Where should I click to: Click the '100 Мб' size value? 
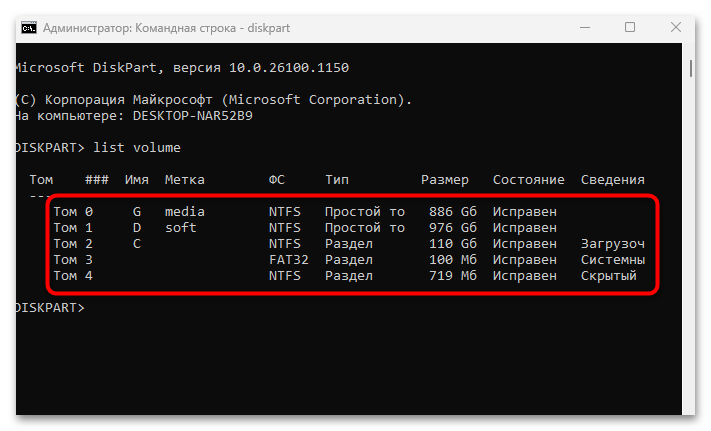coord(453,260)
